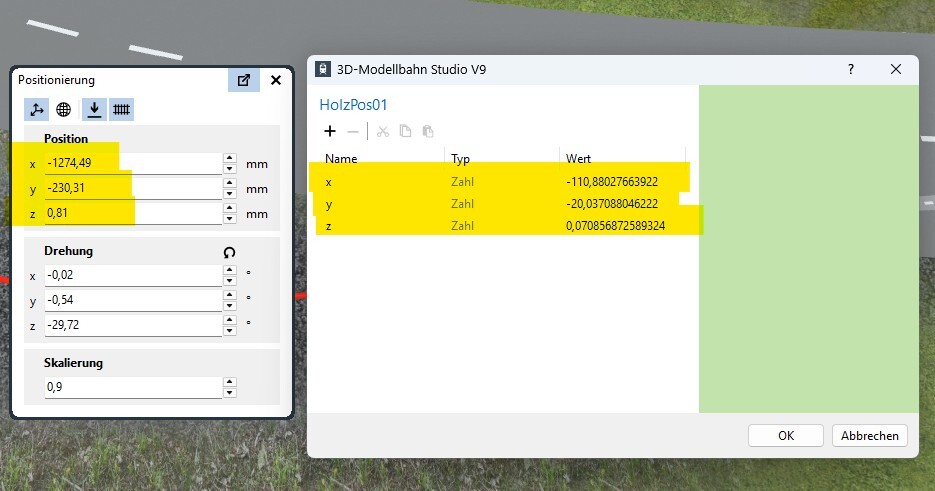Toggle snap-to-ground download arrow icon
This screenshot has width=935, height=491.
94,110
